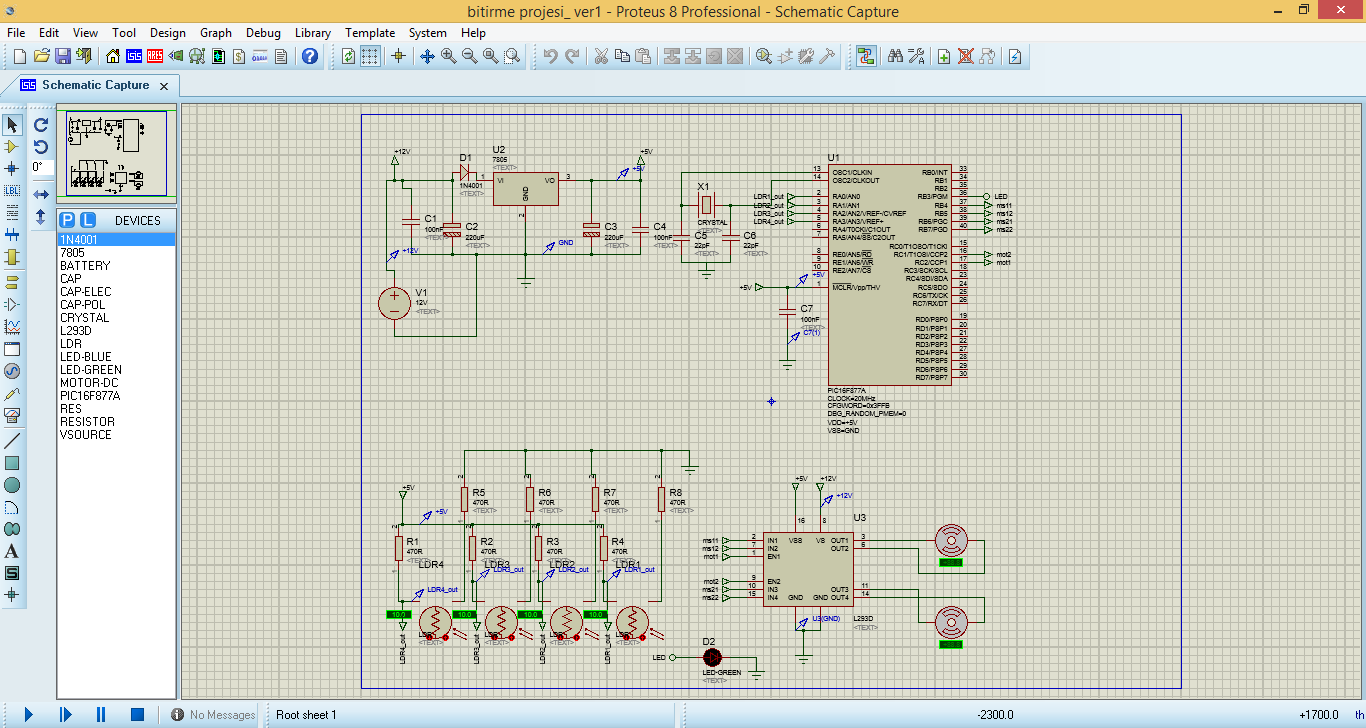Screen dimensions: 1366x728
Task: Open the File menu
Action: (x=16, y=33)
